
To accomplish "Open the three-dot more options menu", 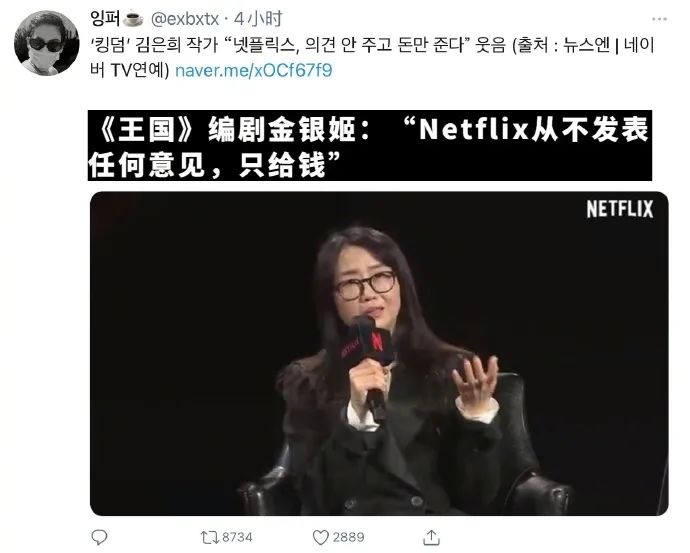I will 659,19.
